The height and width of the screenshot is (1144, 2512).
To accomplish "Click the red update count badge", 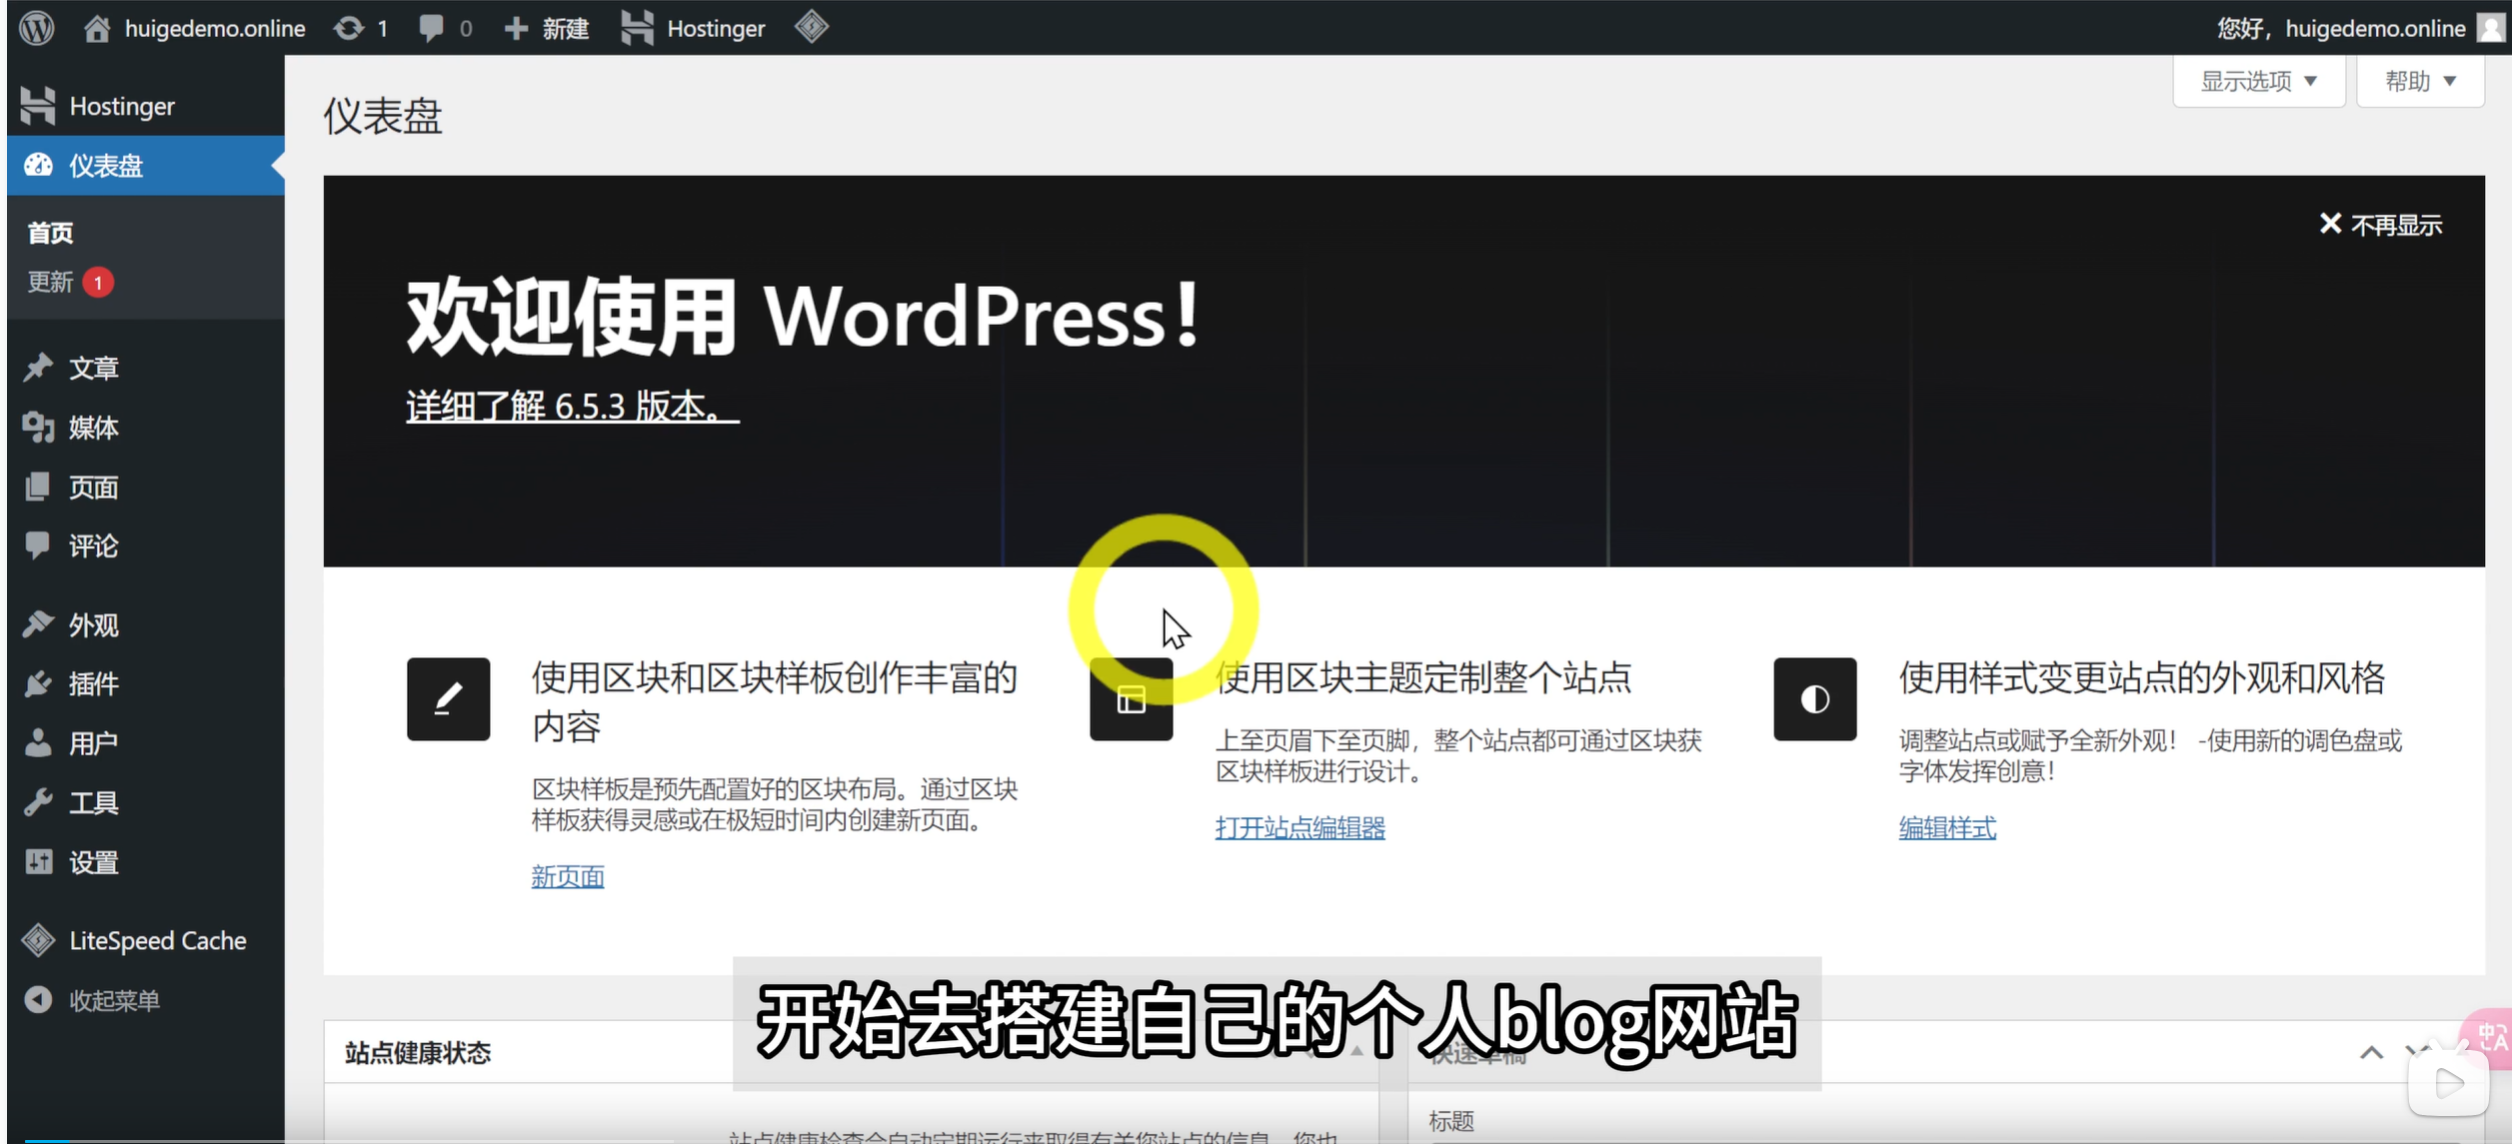I will (98, 282).
